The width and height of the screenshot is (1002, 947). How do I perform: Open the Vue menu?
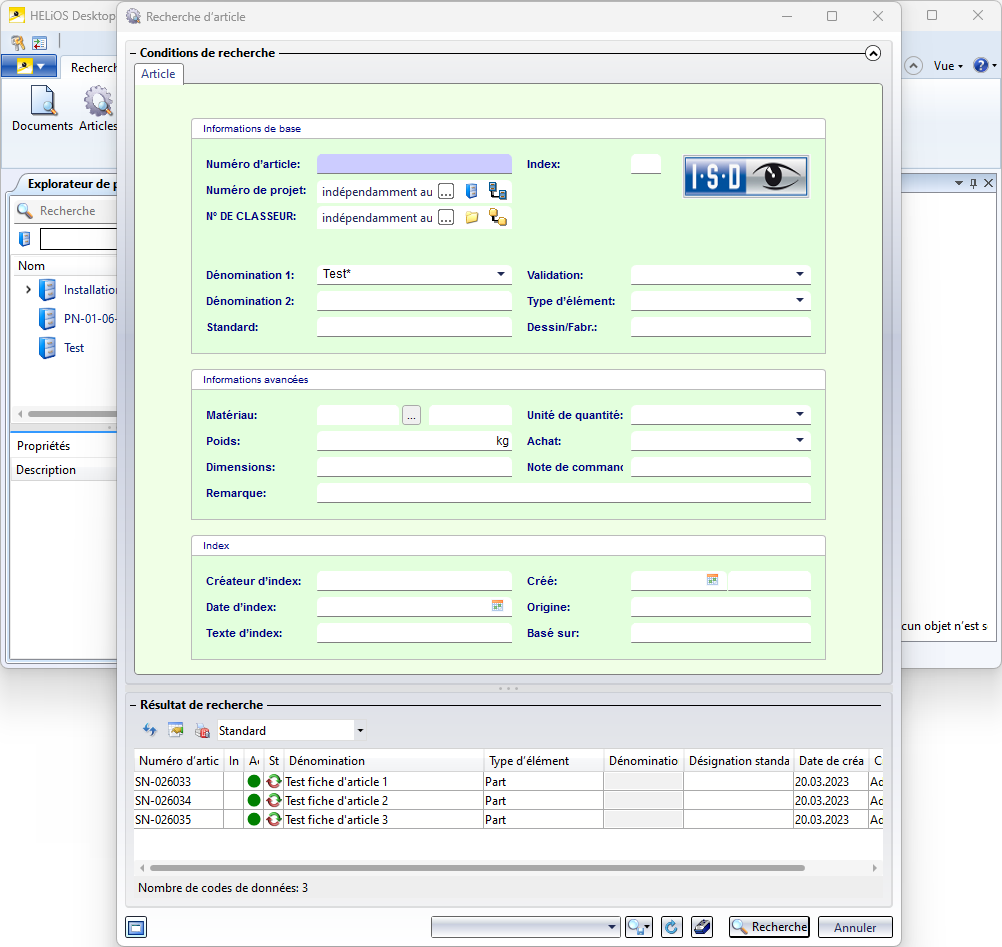(948, 66)
